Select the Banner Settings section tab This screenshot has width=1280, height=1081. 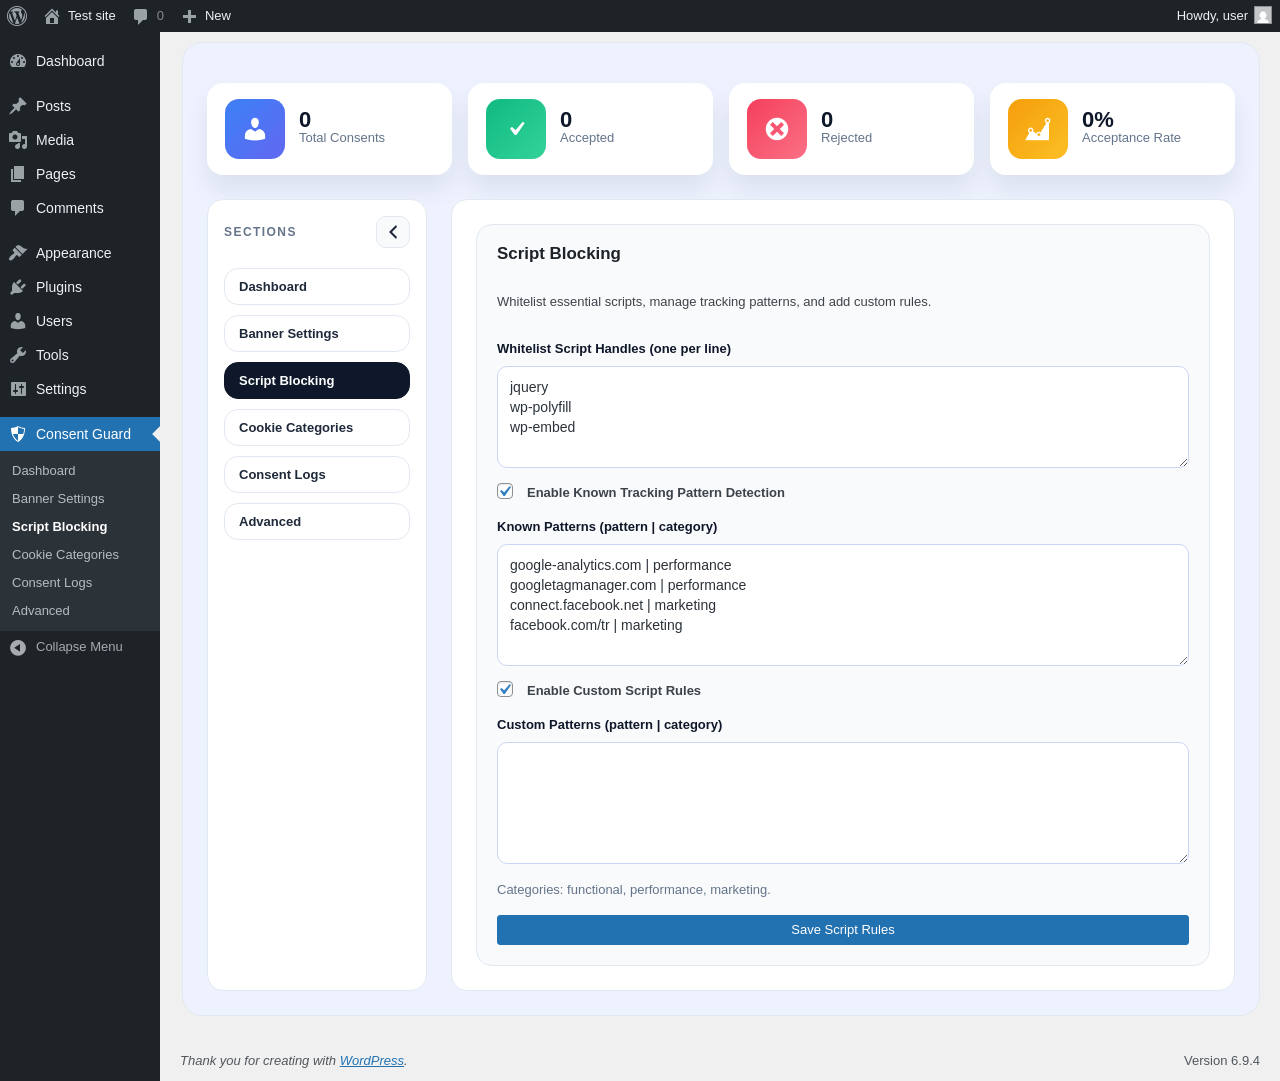pos(317,334)
